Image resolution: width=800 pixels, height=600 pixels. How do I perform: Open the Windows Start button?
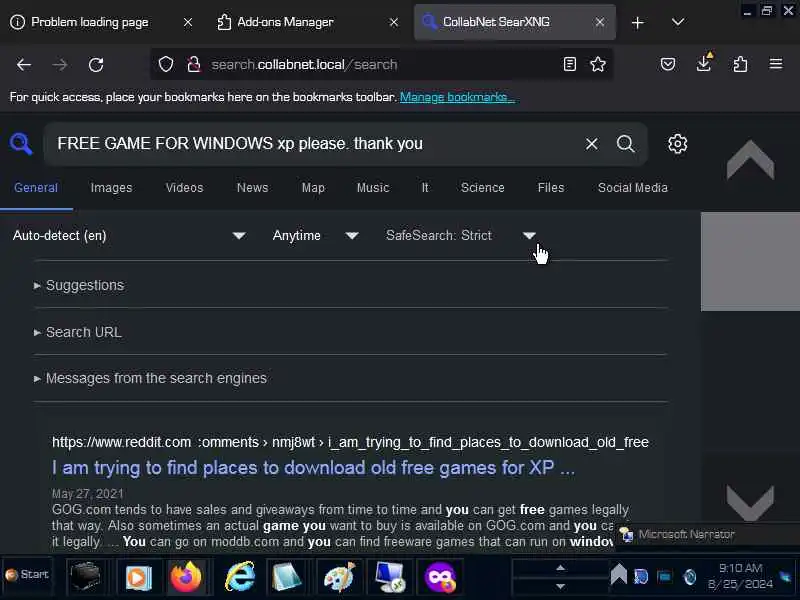click(x=28, y=575)
